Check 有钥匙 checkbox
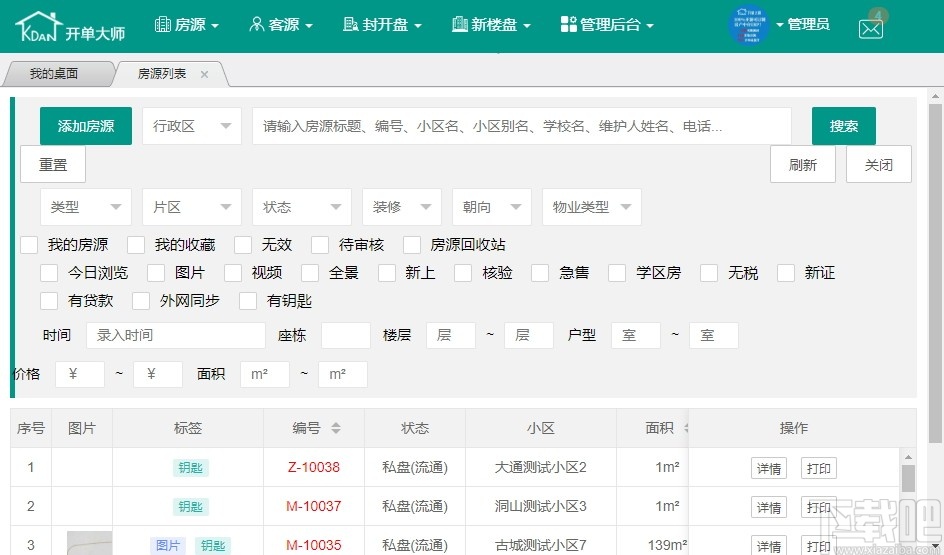Screen dimensions: 944x555 pos(248,300)
